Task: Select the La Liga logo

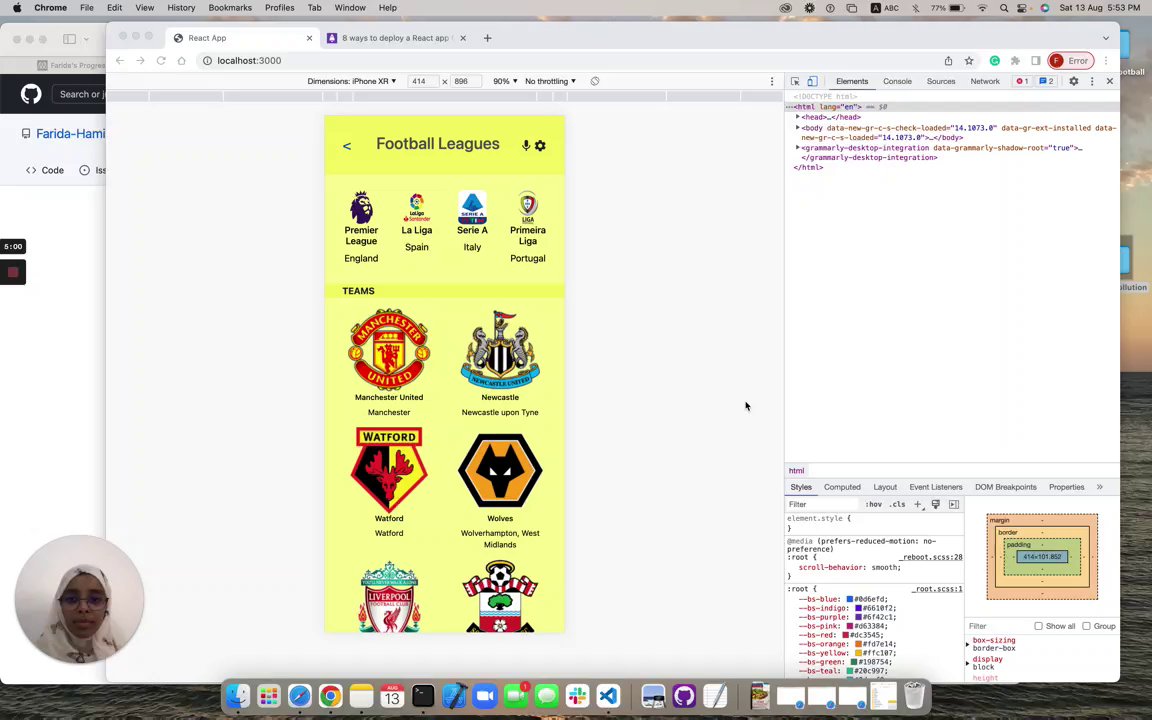Action: pos(417,207)
